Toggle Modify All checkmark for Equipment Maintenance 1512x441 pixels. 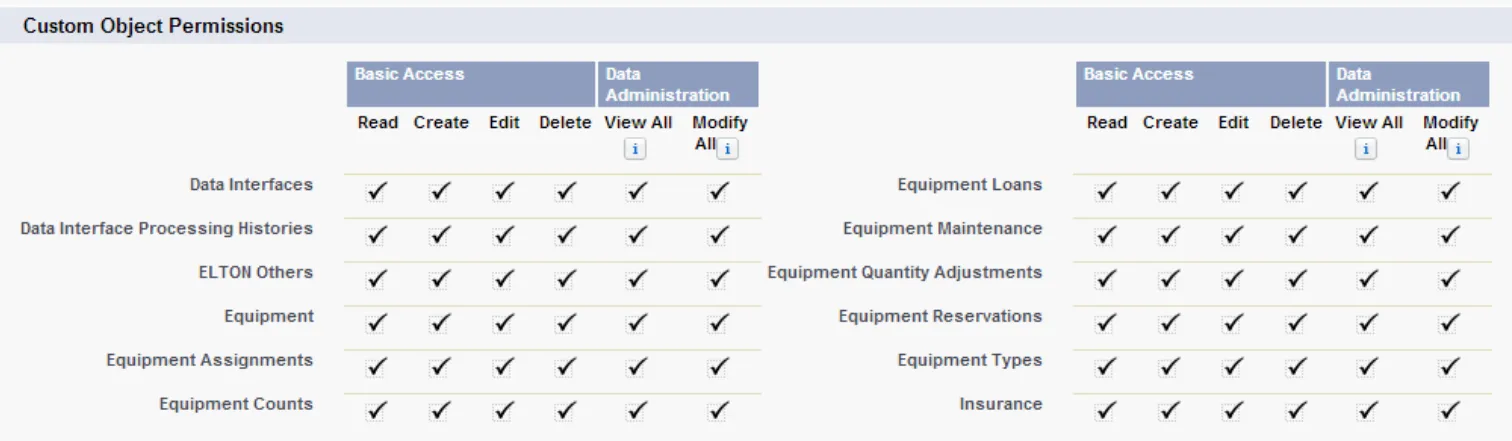pyautogui.click(x=1449, y=236)
